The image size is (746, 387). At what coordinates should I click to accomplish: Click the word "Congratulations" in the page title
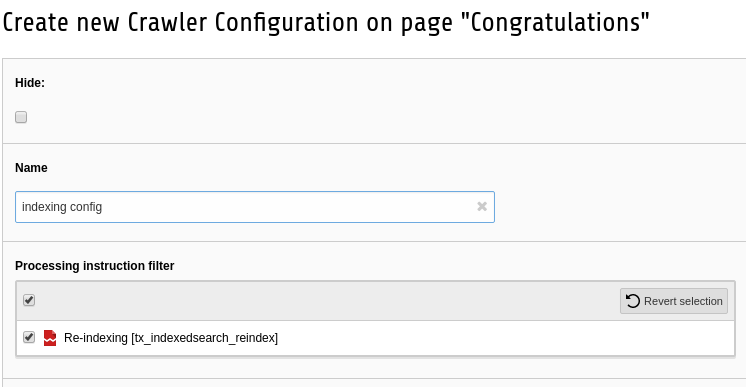[556, 22]
